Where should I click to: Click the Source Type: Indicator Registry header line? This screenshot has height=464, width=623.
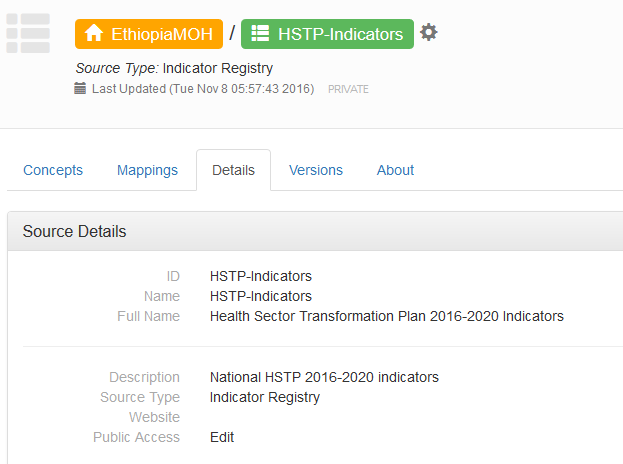174,68
